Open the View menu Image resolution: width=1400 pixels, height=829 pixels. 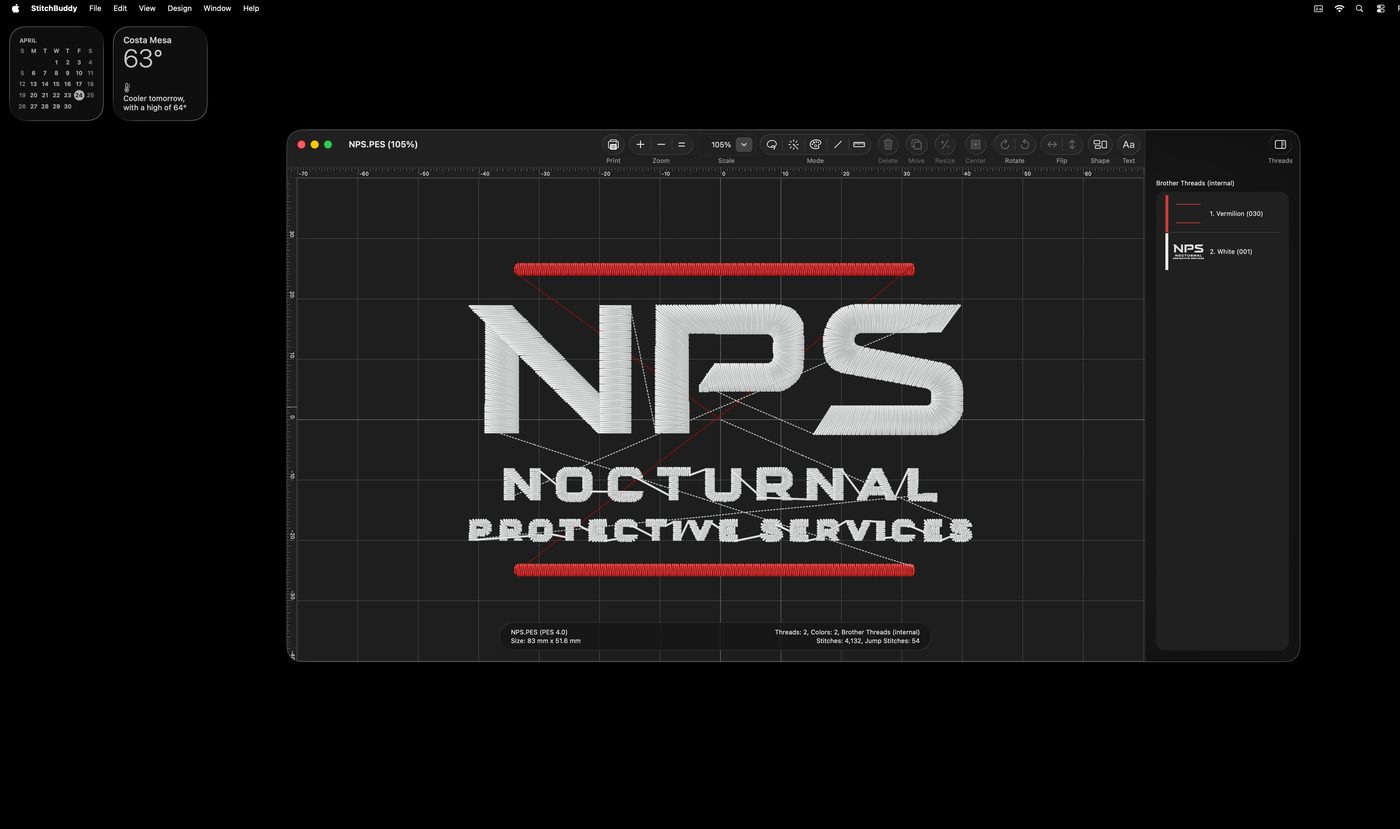[x=147, y=8]
